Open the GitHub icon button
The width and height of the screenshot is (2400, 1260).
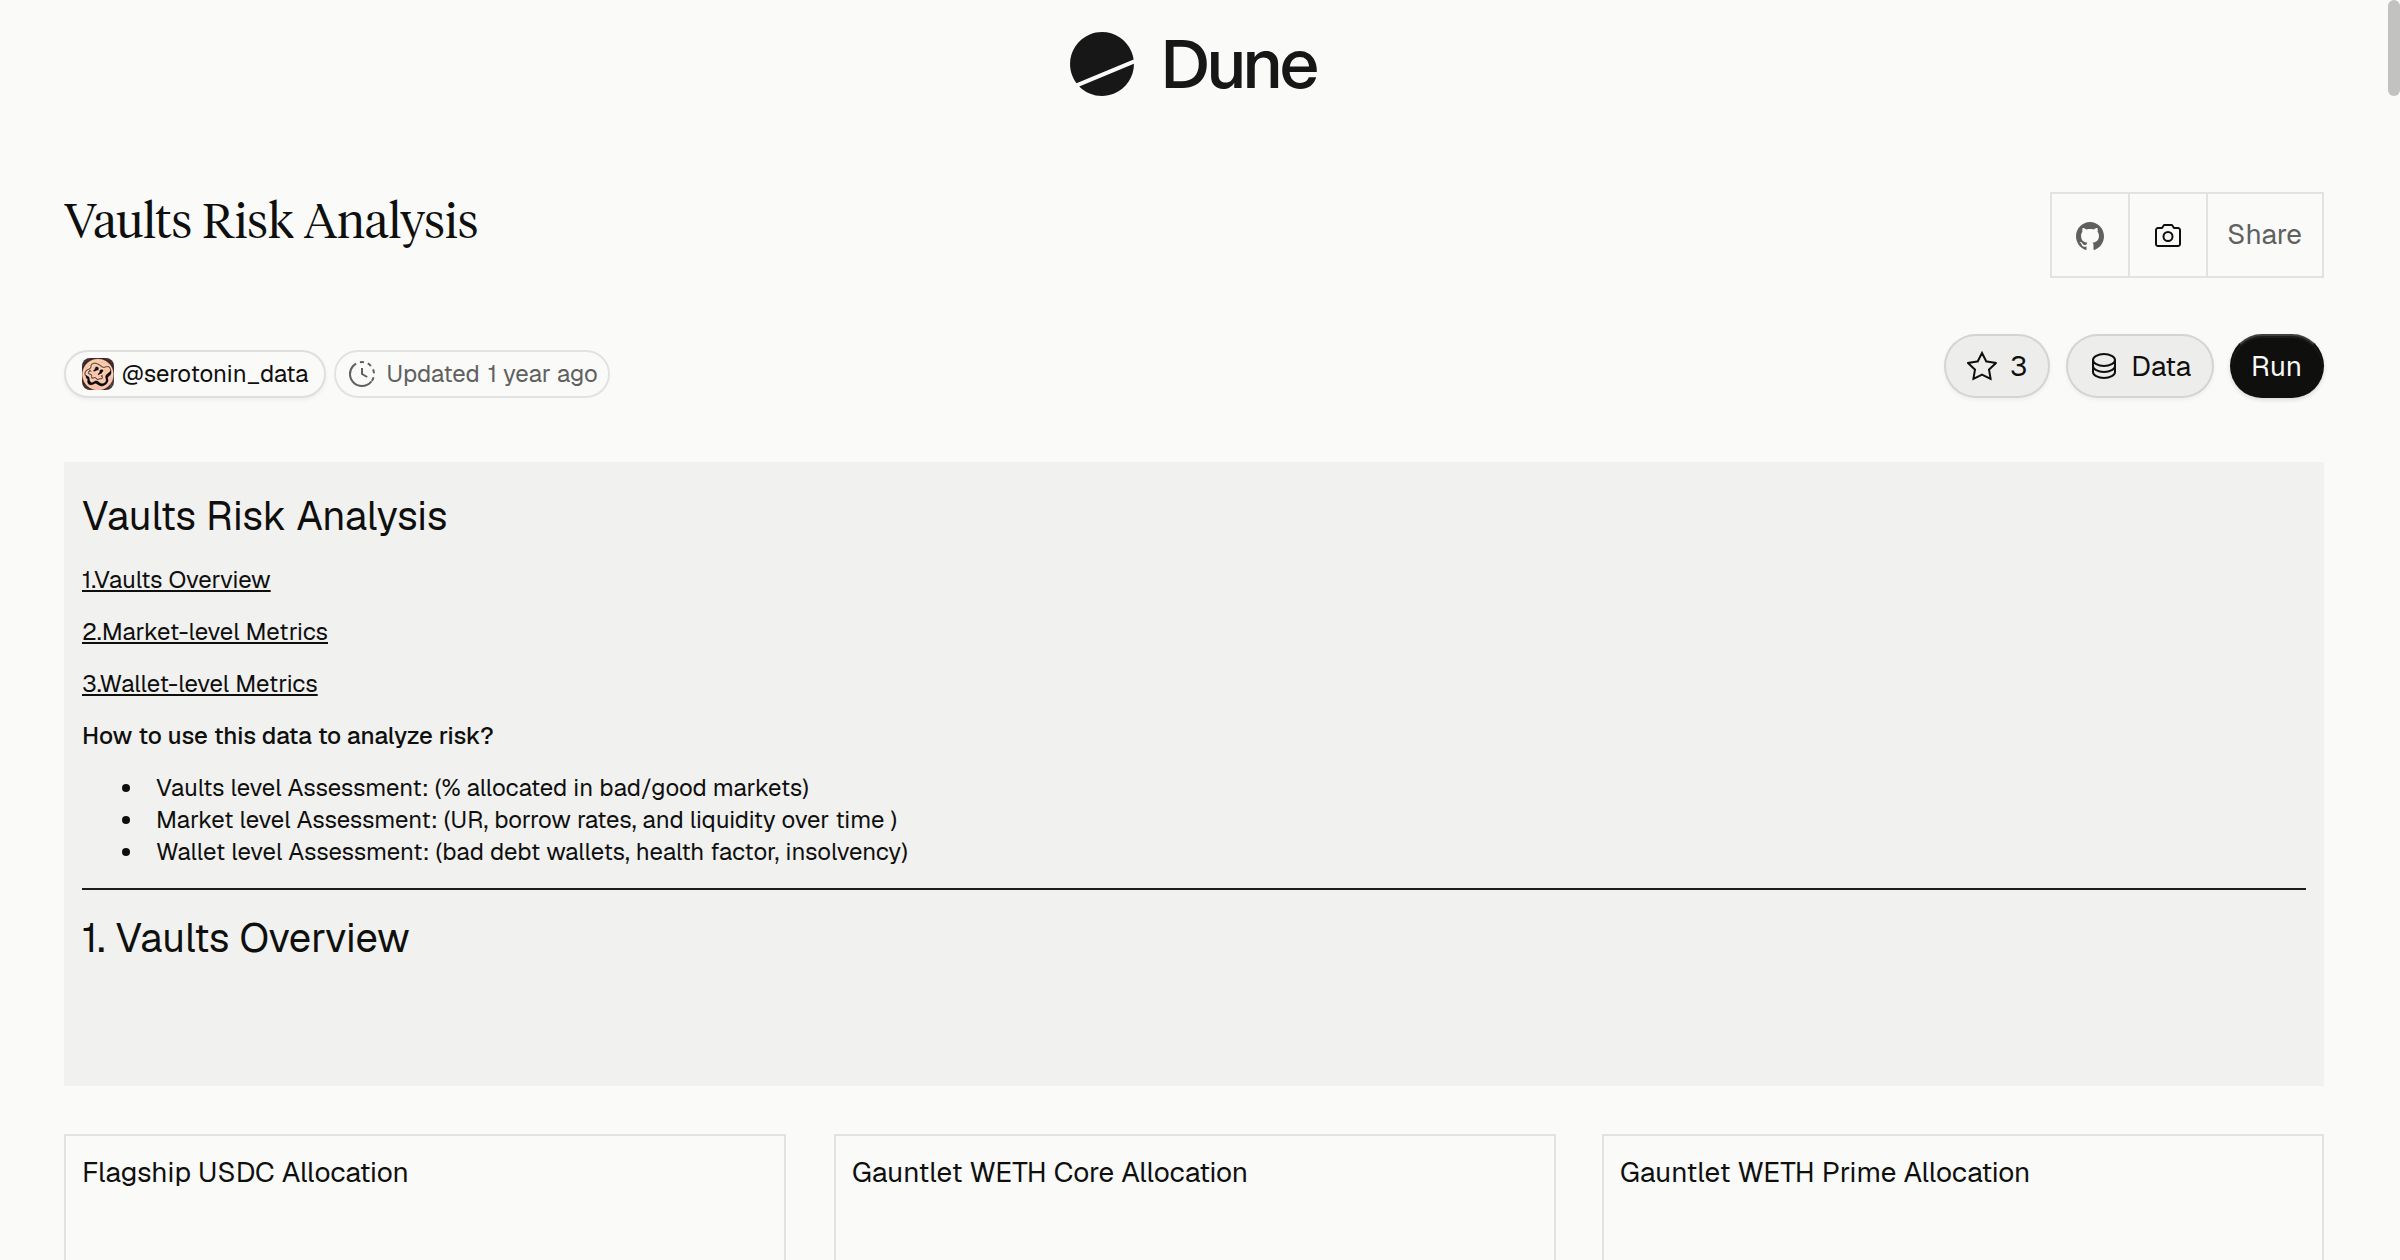2090,235
